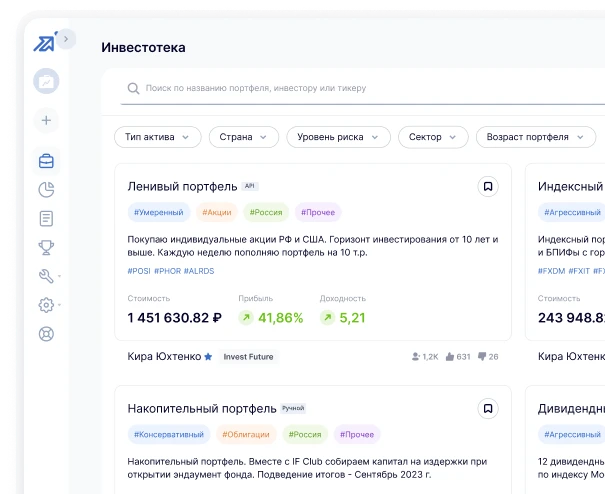Expand the small arrow beside wrench icon
Viewport: 605px width, 494px height.
point(59,276)
